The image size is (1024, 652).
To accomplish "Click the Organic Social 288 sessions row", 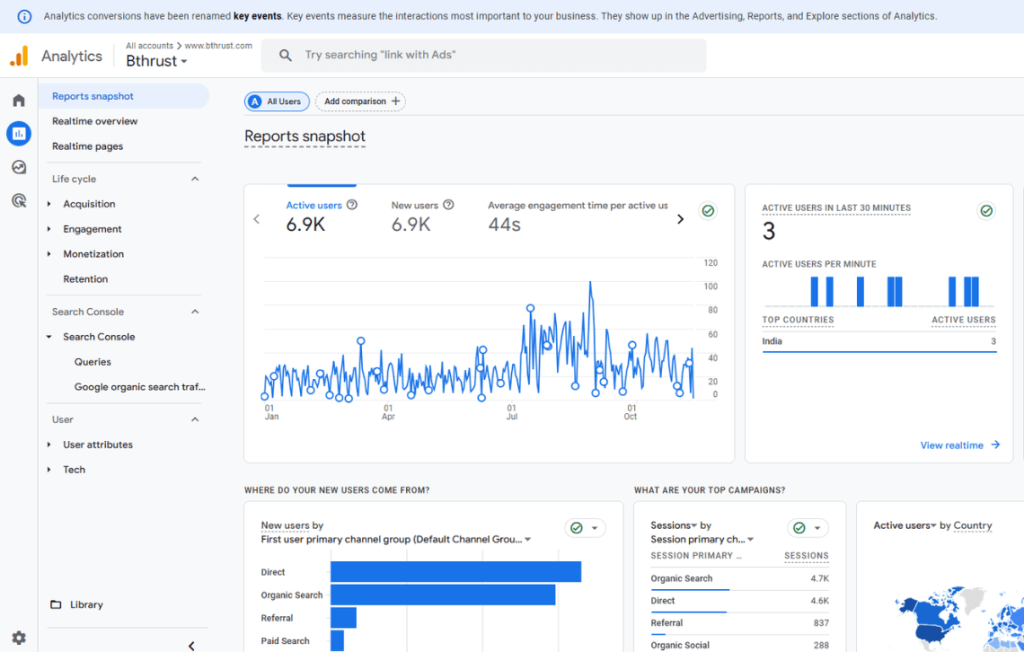I will (740, 645).
